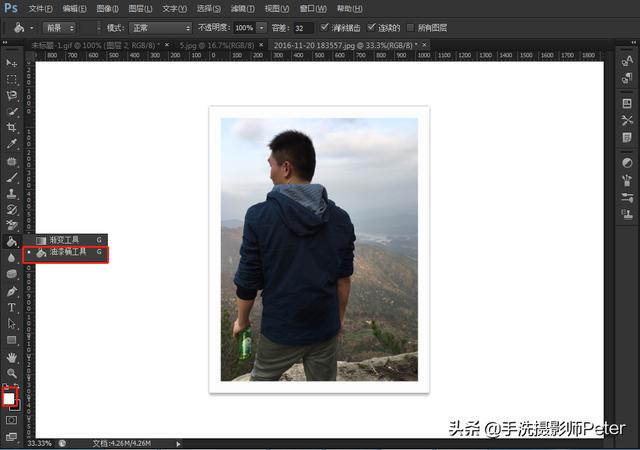Screen dimensions: 640x450
Task: Open the 模式 blend mode dropdown
Action: coord(160,28)
